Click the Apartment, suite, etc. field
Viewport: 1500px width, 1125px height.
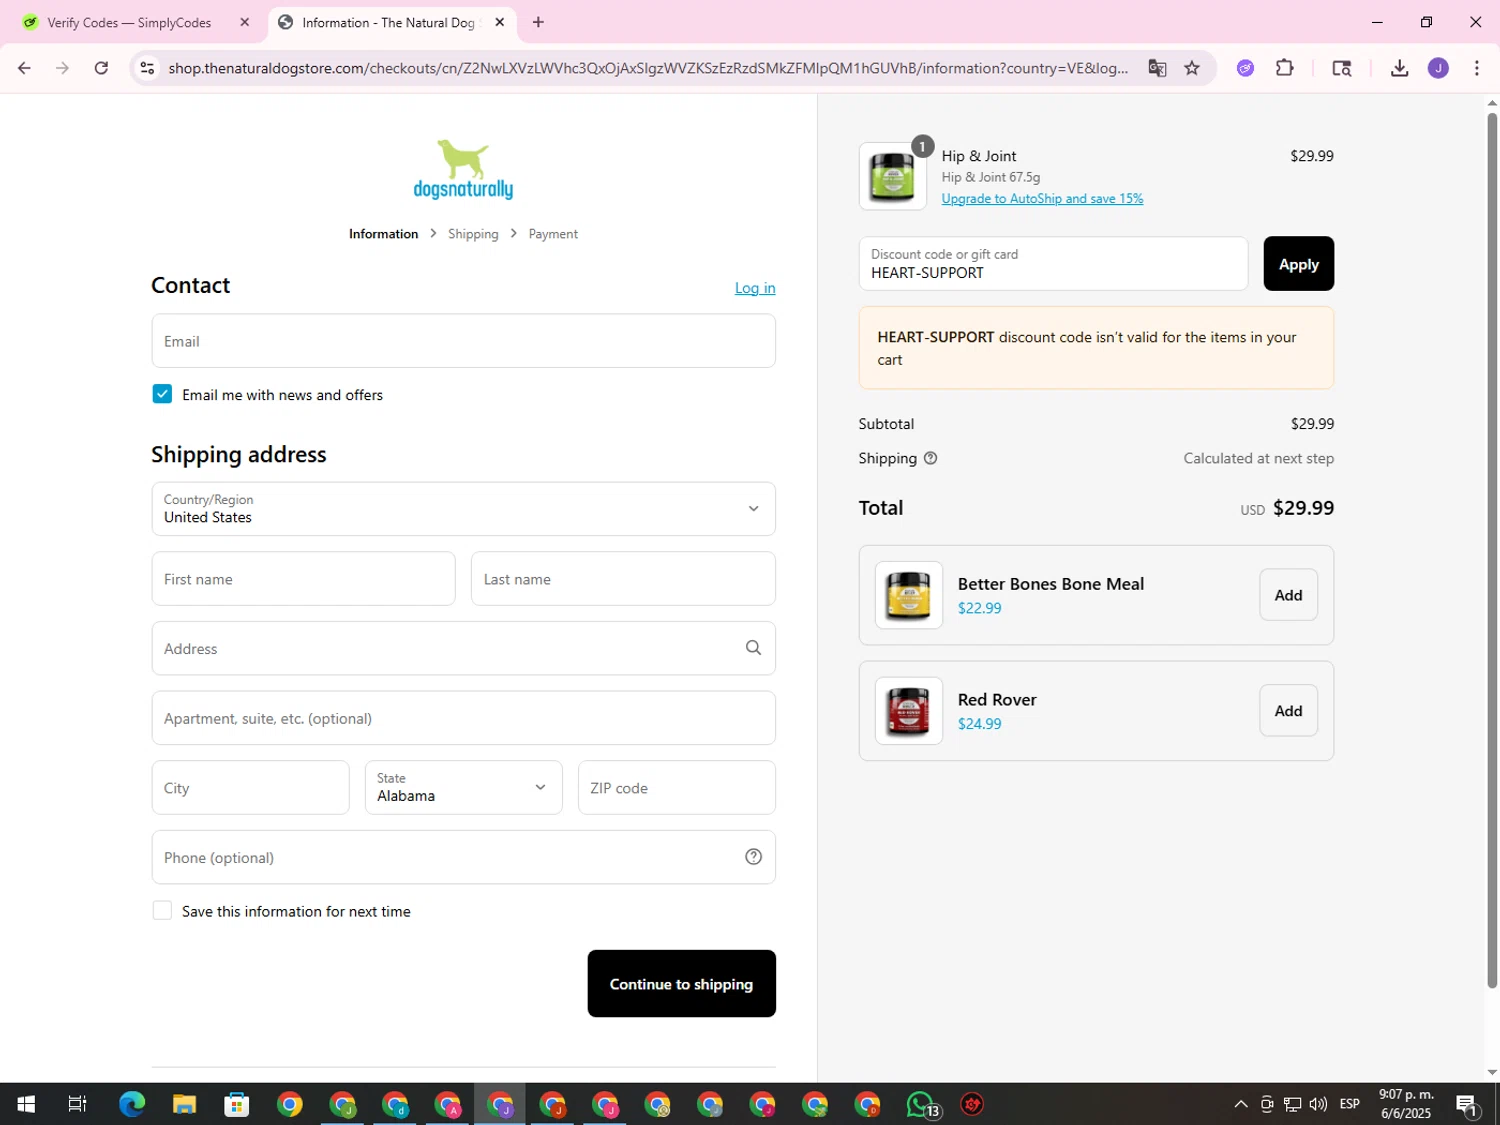463,718
